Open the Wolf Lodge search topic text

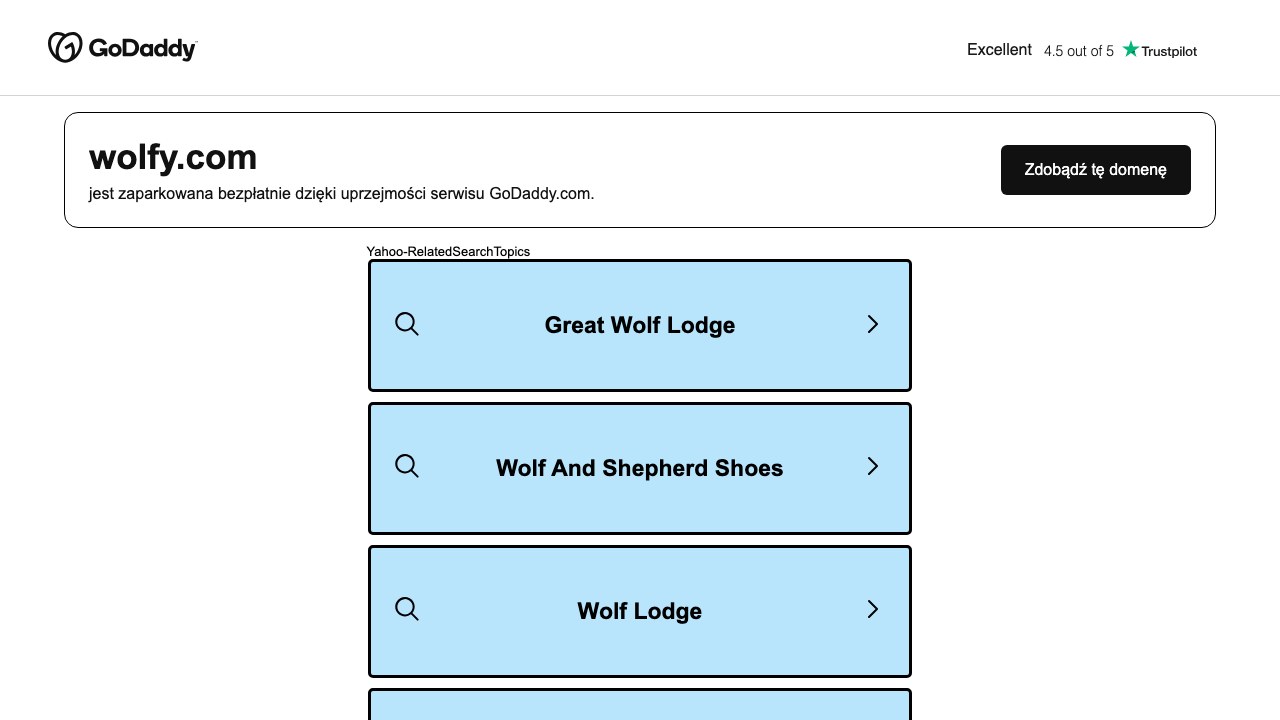640,611
